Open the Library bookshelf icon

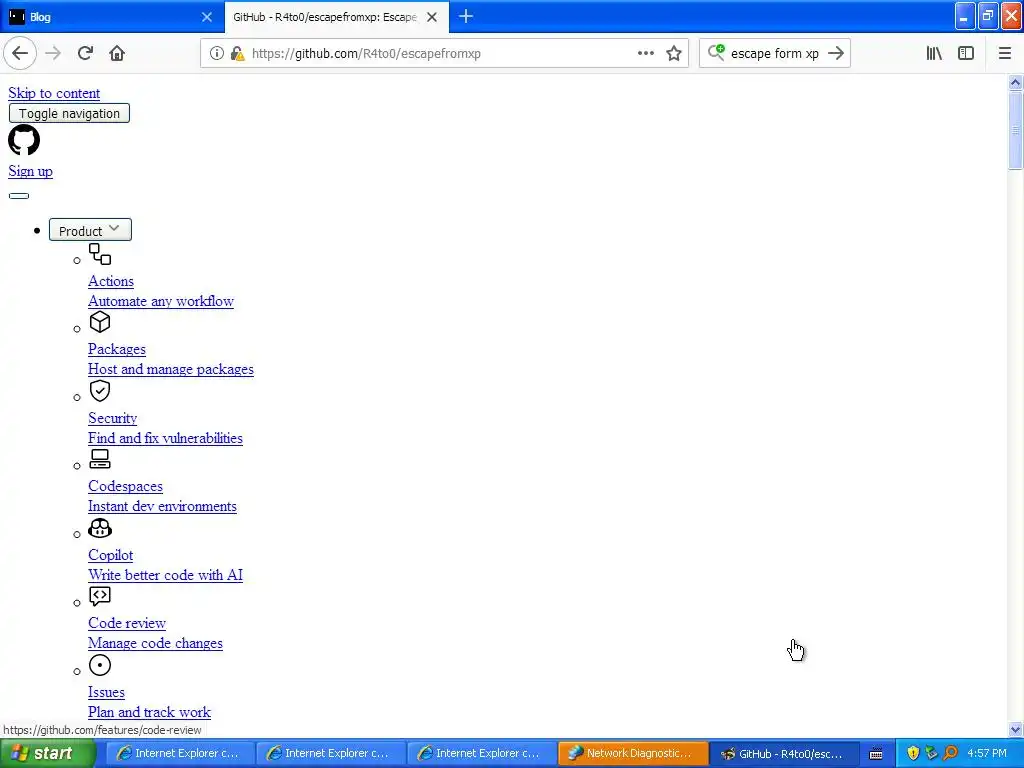(934, 54)
